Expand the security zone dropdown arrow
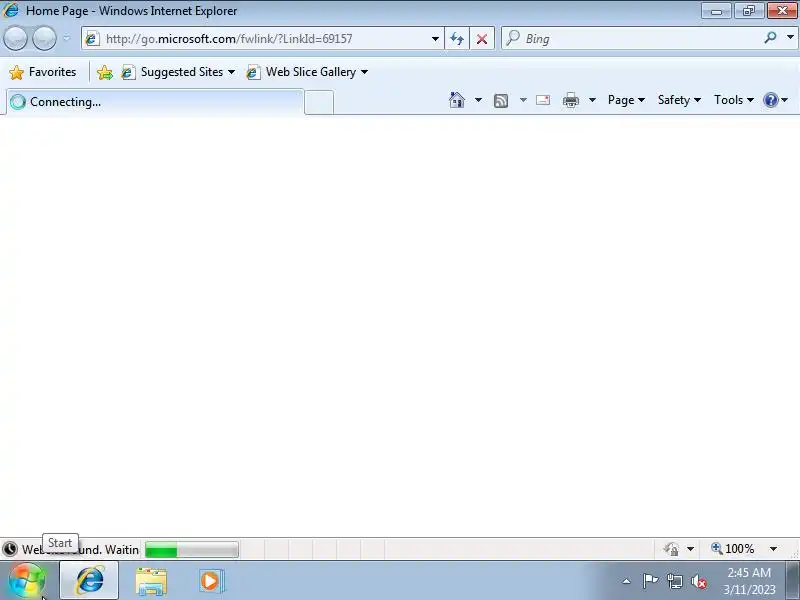The width and height of the screenshot is (800, 600). coord(690,549)
